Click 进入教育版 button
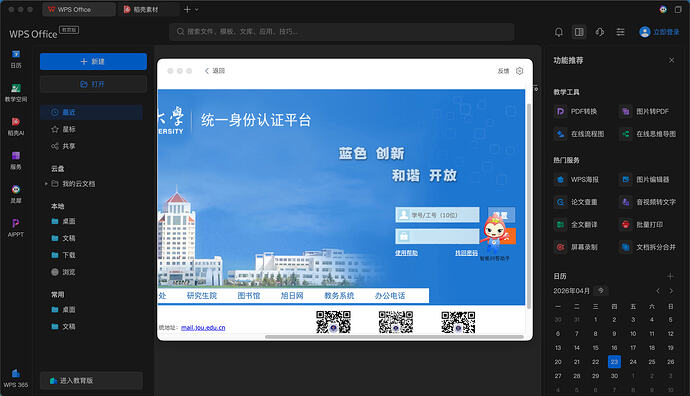 click(91, 381)
